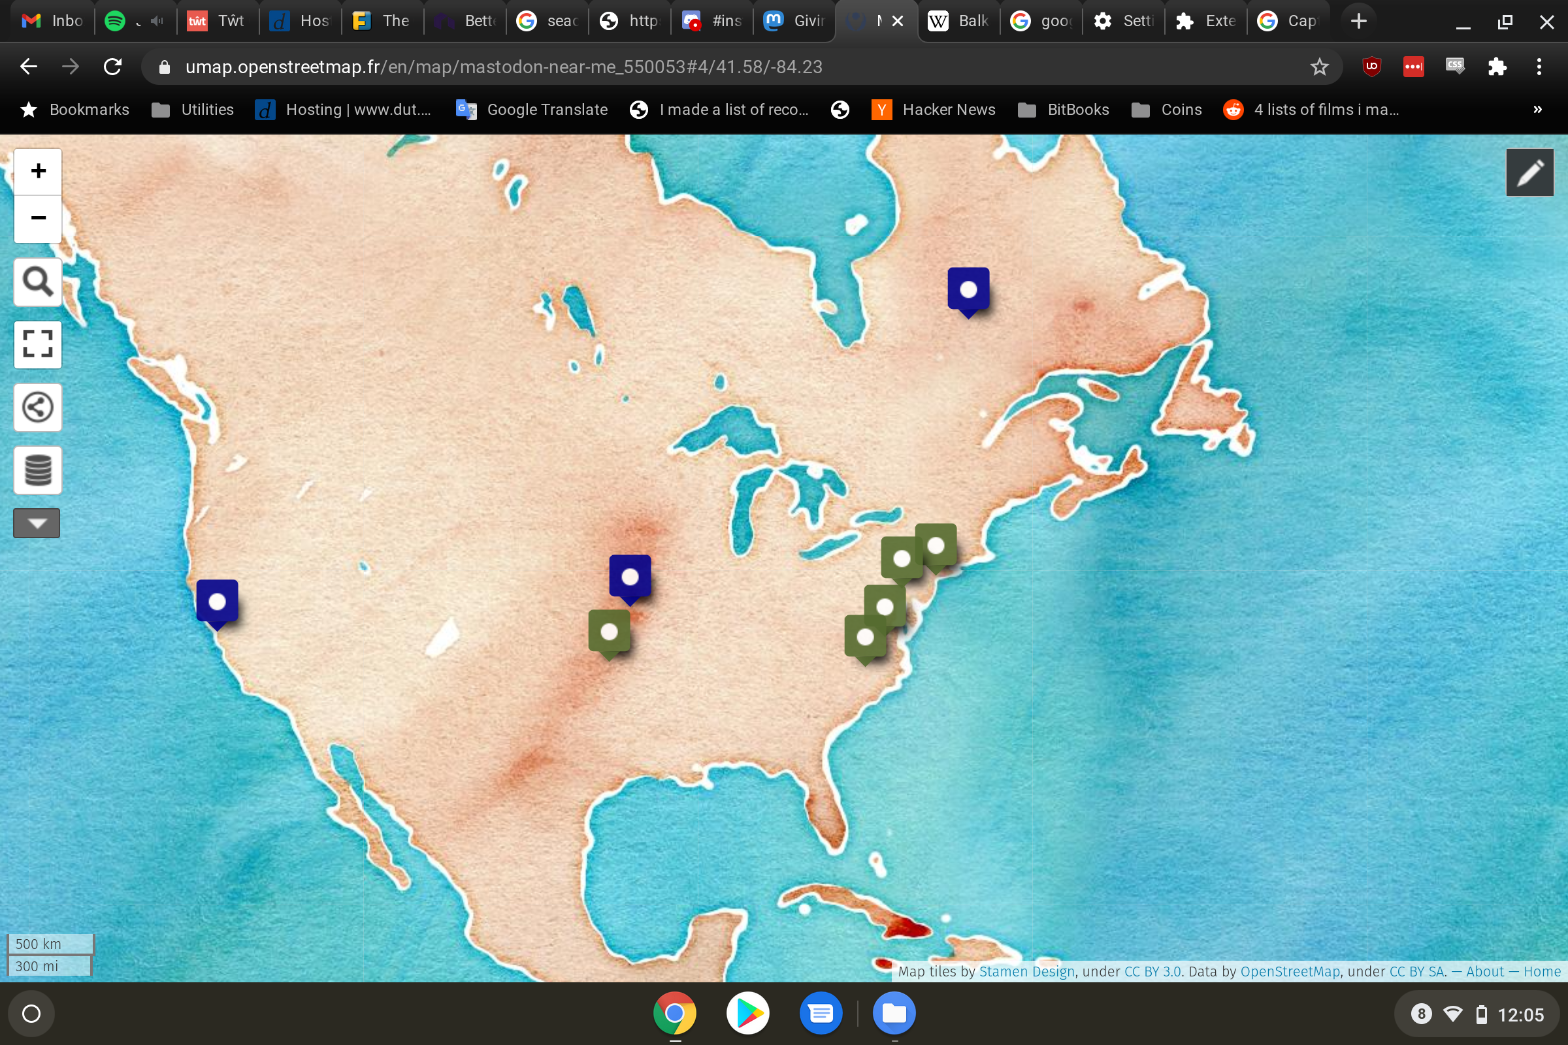Image resolution: width=1568 pixels, height=1045 pixels.
Task: Open the Google Translate bookmark
Action: [x=532, y=110]
